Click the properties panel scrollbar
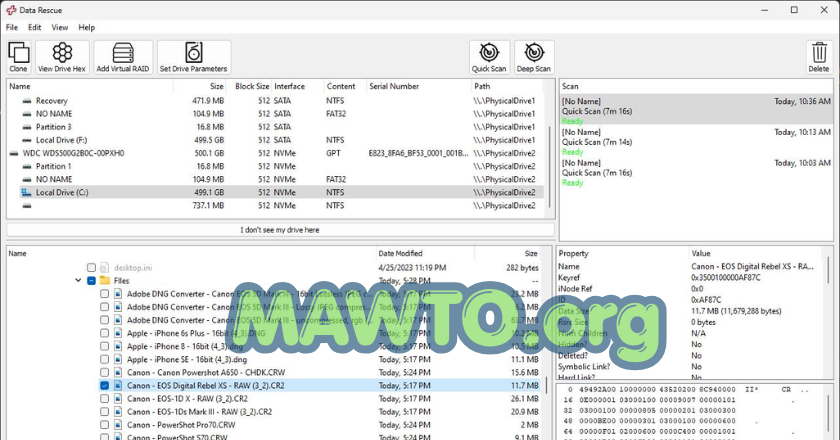 tap(829, 271)
